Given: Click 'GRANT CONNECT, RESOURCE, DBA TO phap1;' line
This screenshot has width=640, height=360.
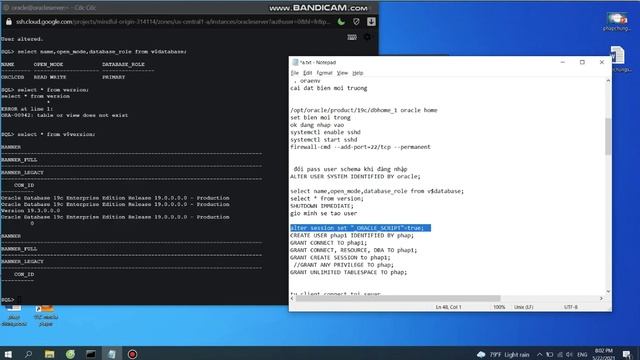Looking at the screenshot, I should click(x=353, y=250).
